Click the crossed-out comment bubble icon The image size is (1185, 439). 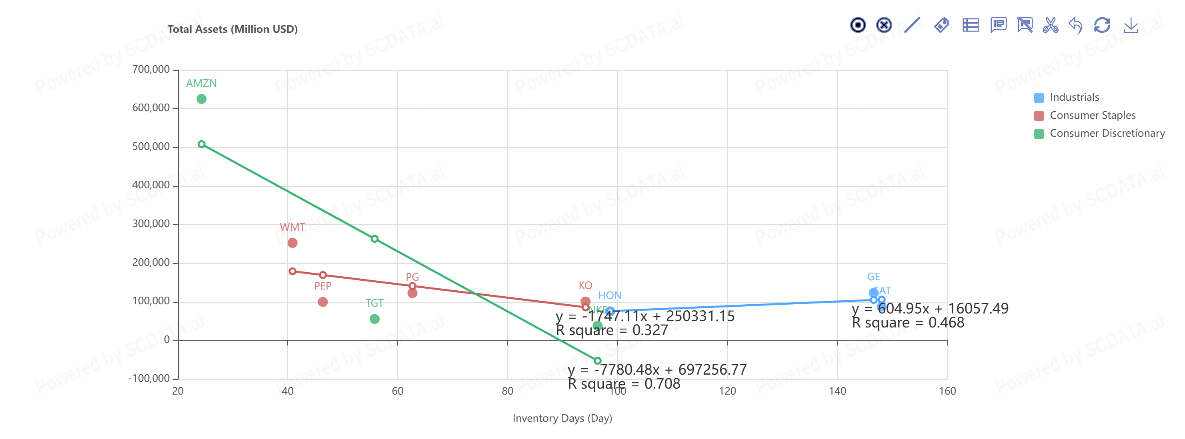(x=1024, y=25)
